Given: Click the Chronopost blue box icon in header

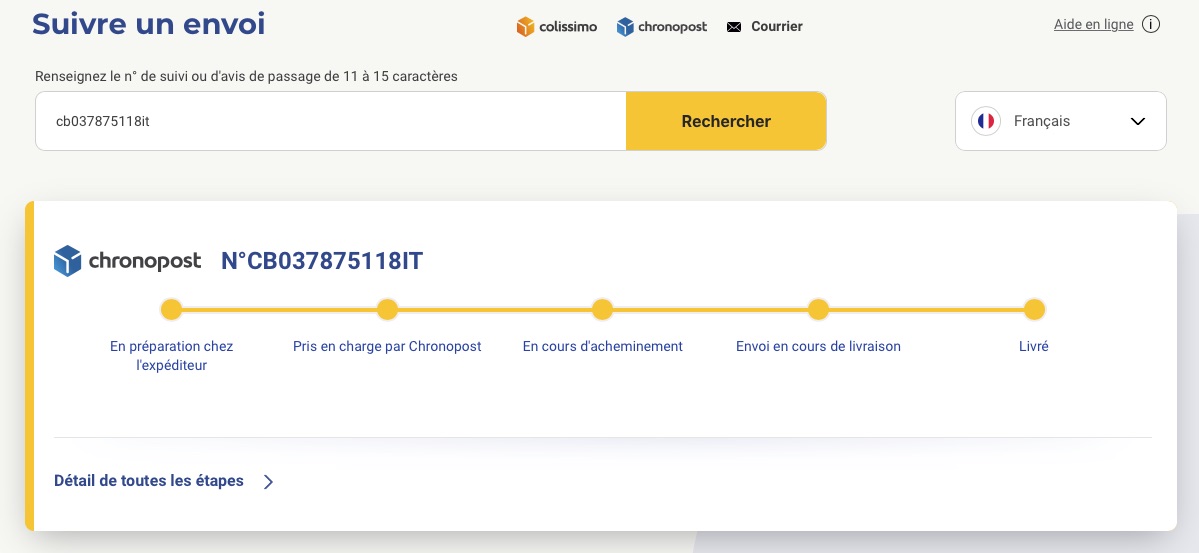Looking at the screenshot, I should (625, 27).
